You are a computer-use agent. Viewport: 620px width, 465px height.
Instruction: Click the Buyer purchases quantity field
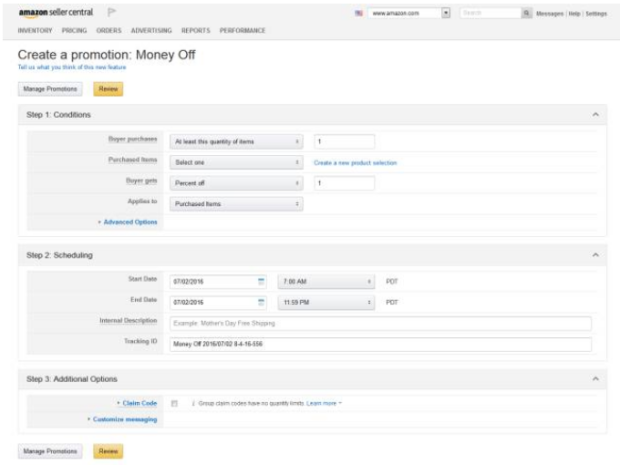click(x=344, y=142)
